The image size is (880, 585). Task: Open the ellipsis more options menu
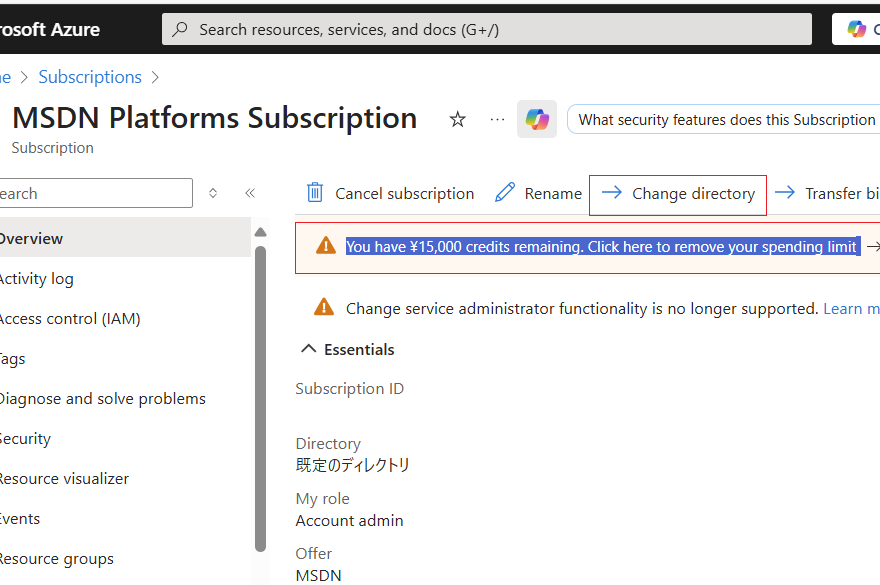(497, 120)
